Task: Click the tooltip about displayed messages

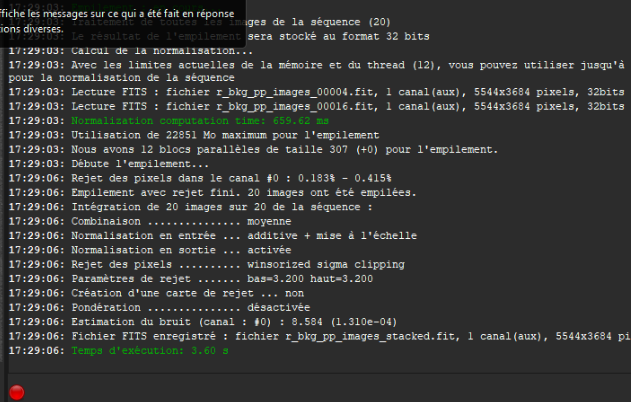Action: [x=118, y=21]
